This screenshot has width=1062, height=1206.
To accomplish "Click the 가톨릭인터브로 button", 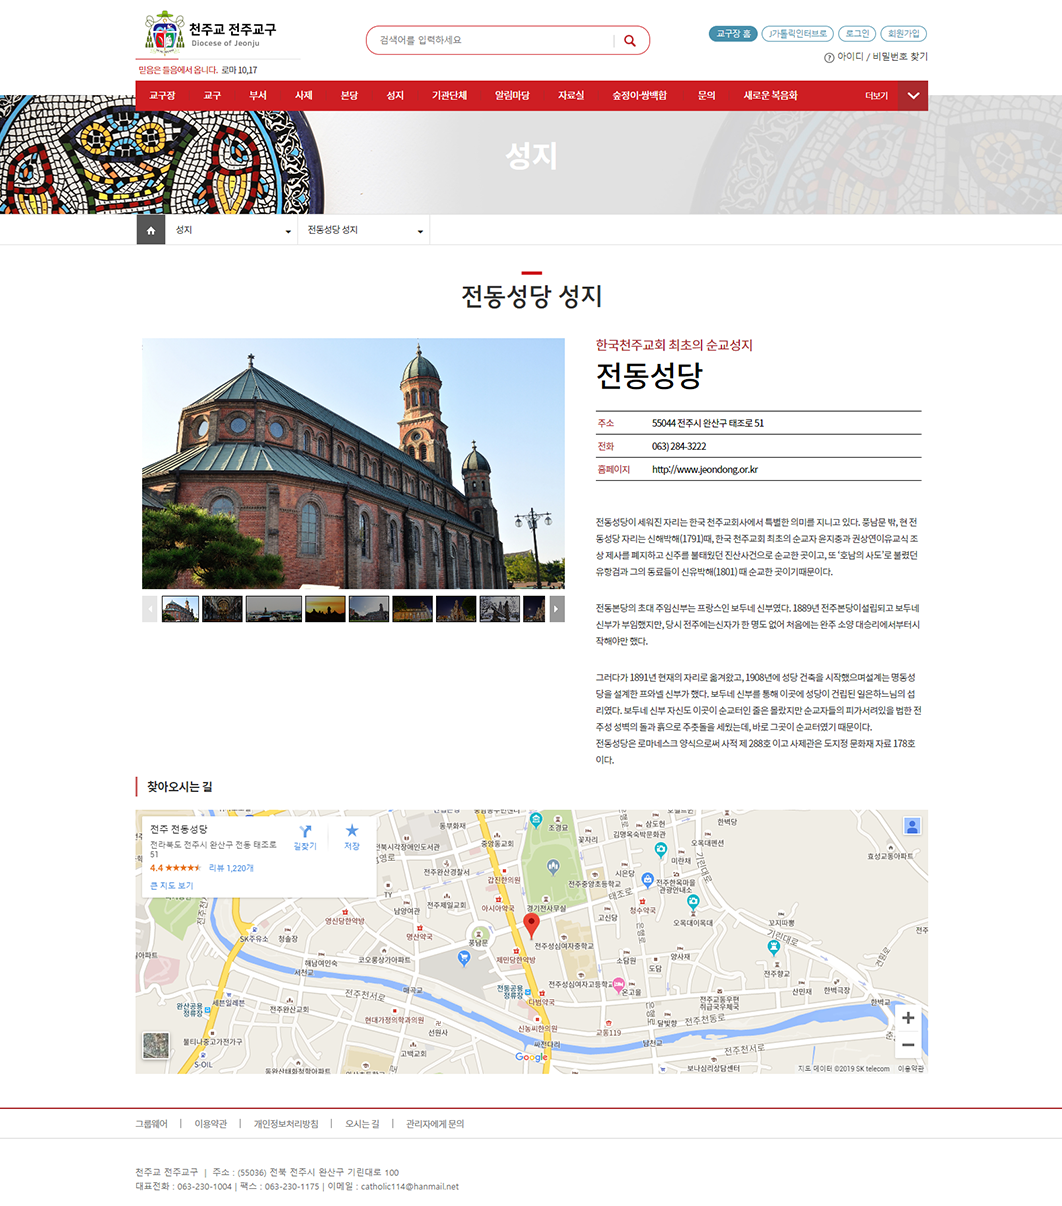I will point(797,34).
